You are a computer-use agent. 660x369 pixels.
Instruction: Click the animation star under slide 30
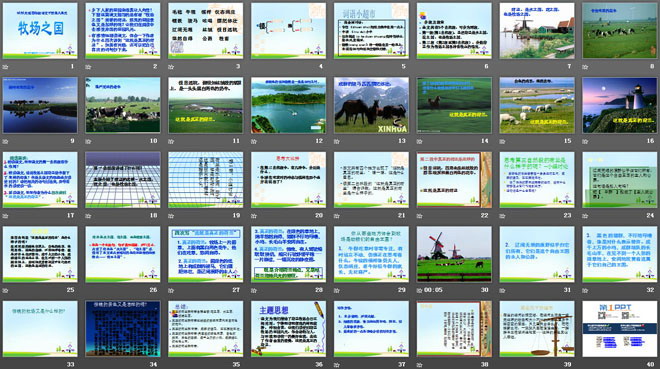[x=420, y=290]
